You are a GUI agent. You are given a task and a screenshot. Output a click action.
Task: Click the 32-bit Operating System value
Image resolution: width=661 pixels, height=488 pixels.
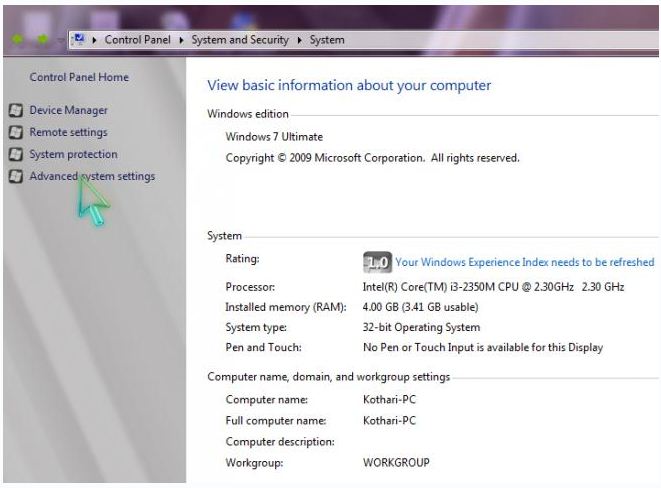421,327
